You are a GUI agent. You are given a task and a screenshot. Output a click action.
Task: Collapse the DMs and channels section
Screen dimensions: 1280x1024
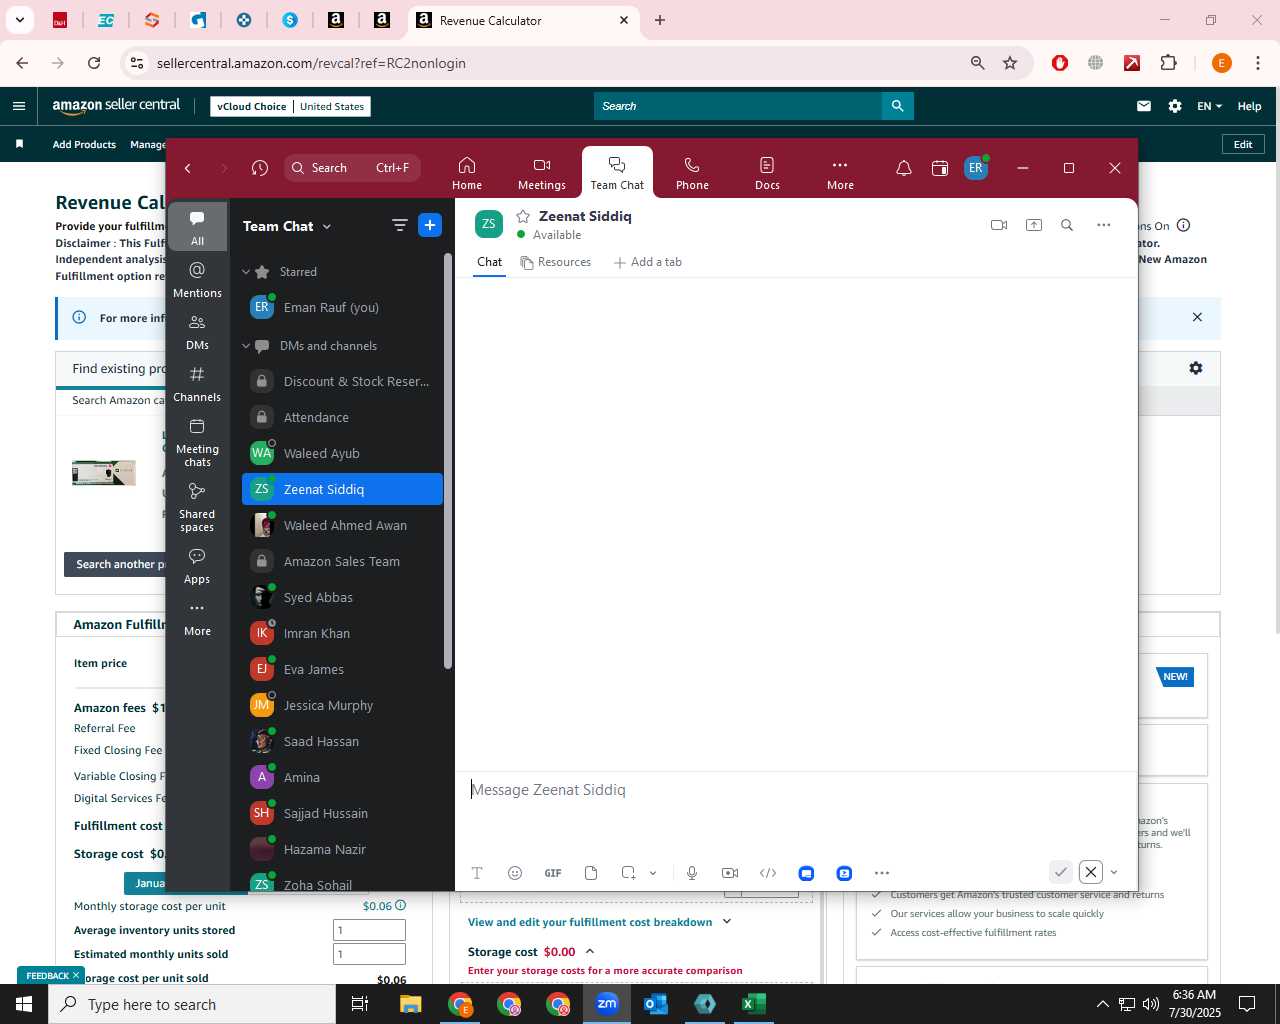tap(246, 345)
